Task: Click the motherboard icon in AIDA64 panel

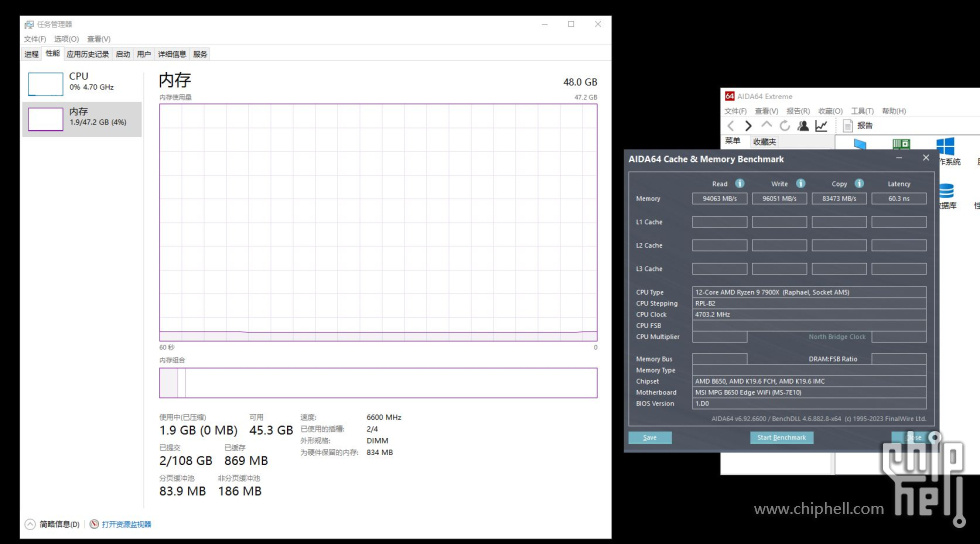Action: pyautogui.click(x=901, y=144)
